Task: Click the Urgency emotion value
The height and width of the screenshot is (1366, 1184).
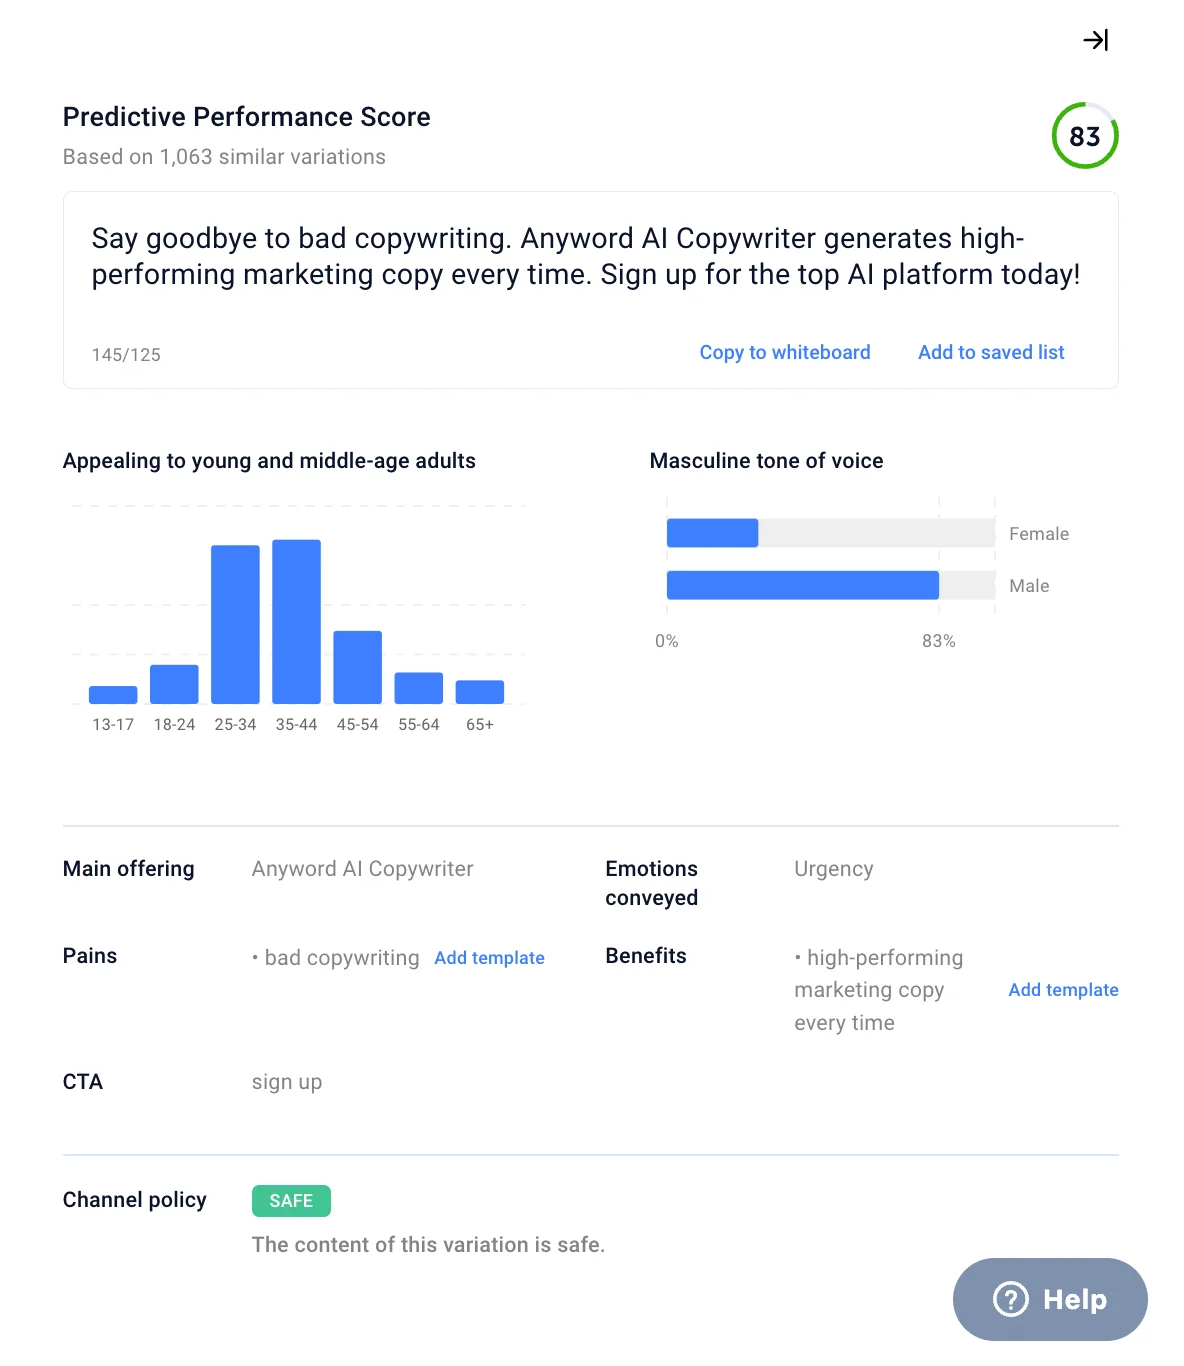Action: (x=833, y=869)
